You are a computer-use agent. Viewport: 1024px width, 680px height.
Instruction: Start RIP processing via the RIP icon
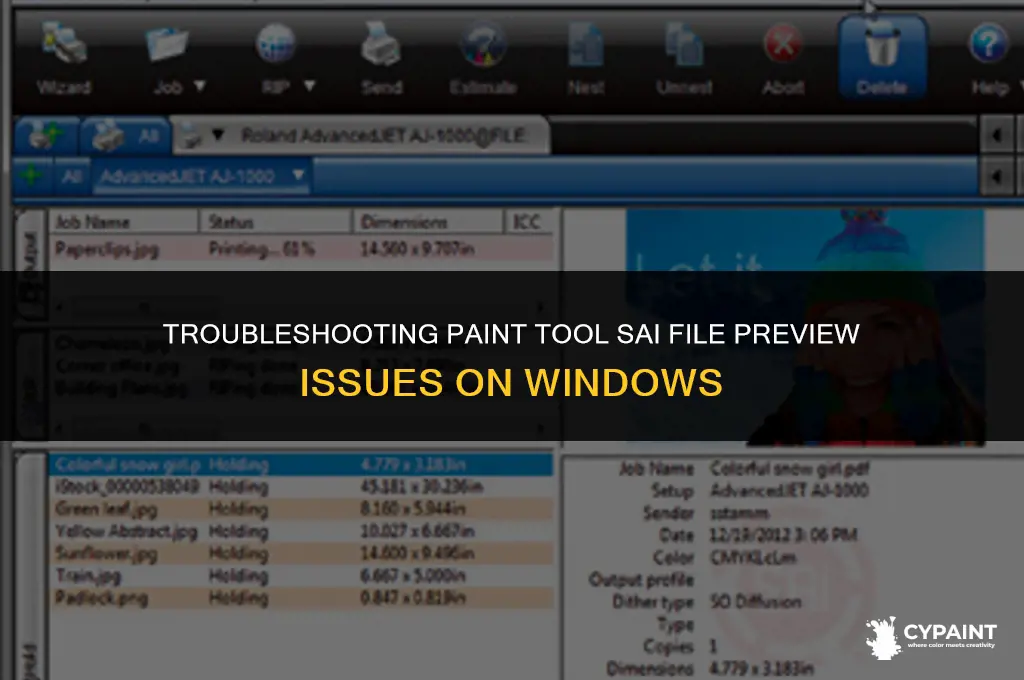click(276, 43)
